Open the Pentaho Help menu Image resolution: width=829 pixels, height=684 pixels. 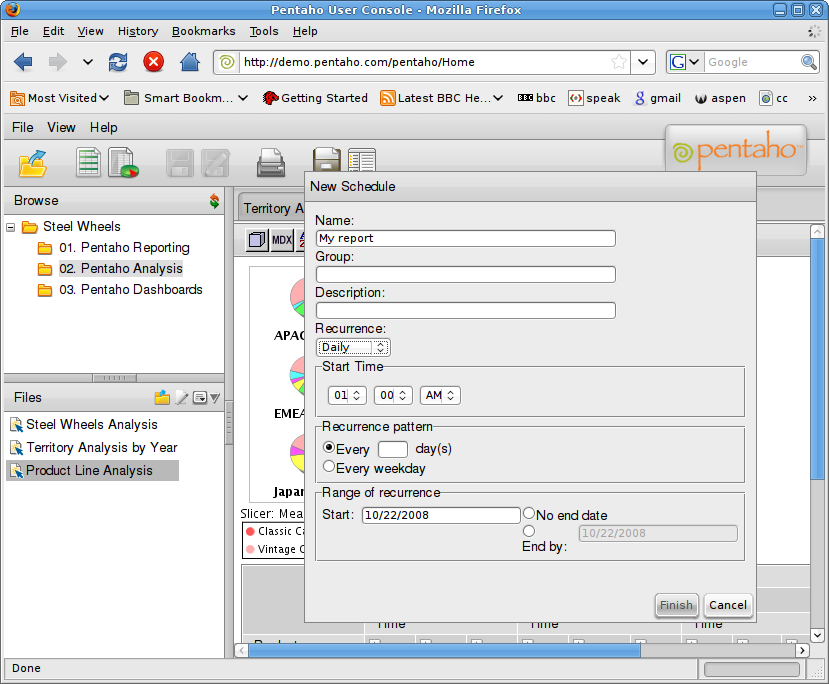[104, 127]
